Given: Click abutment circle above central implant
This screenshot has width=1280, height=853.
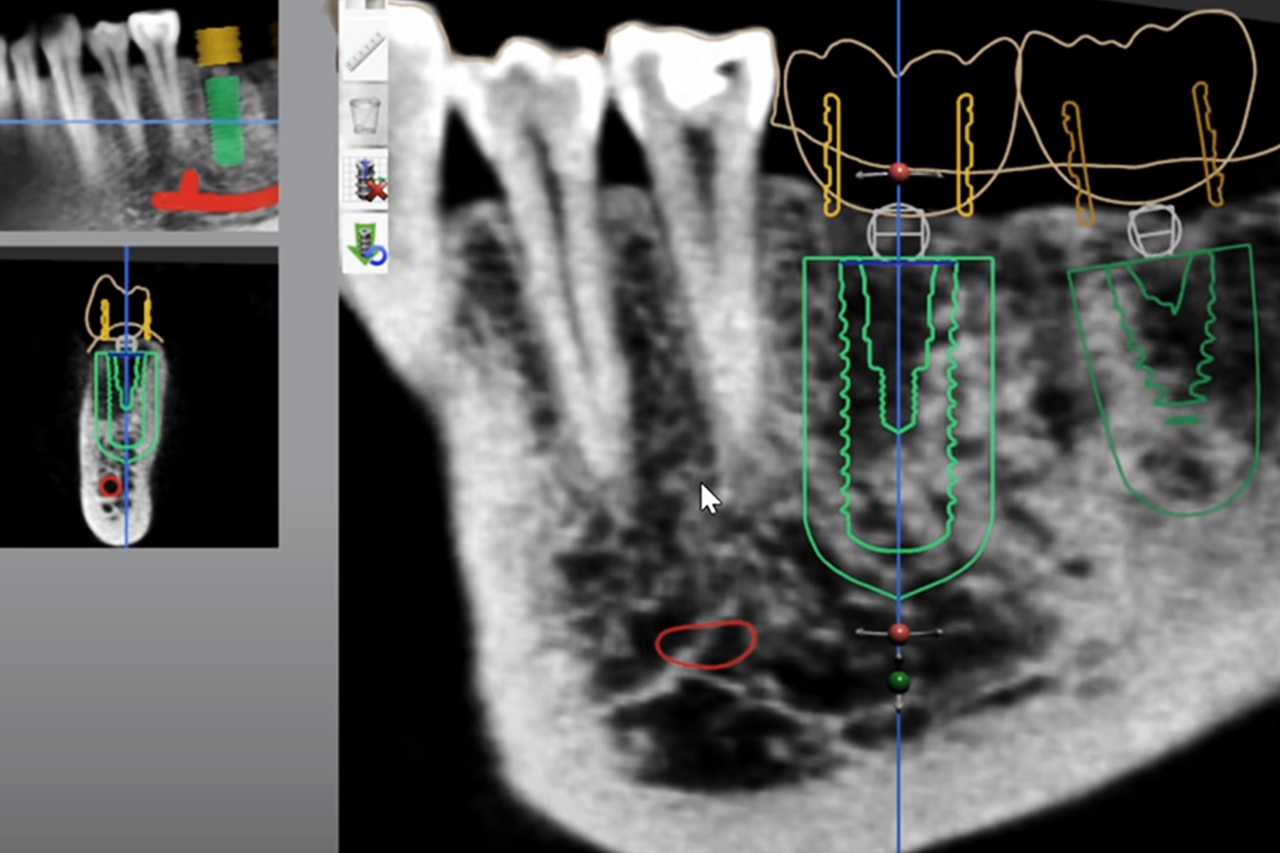Looking at the screenshot, I should [x=898, y=231].
